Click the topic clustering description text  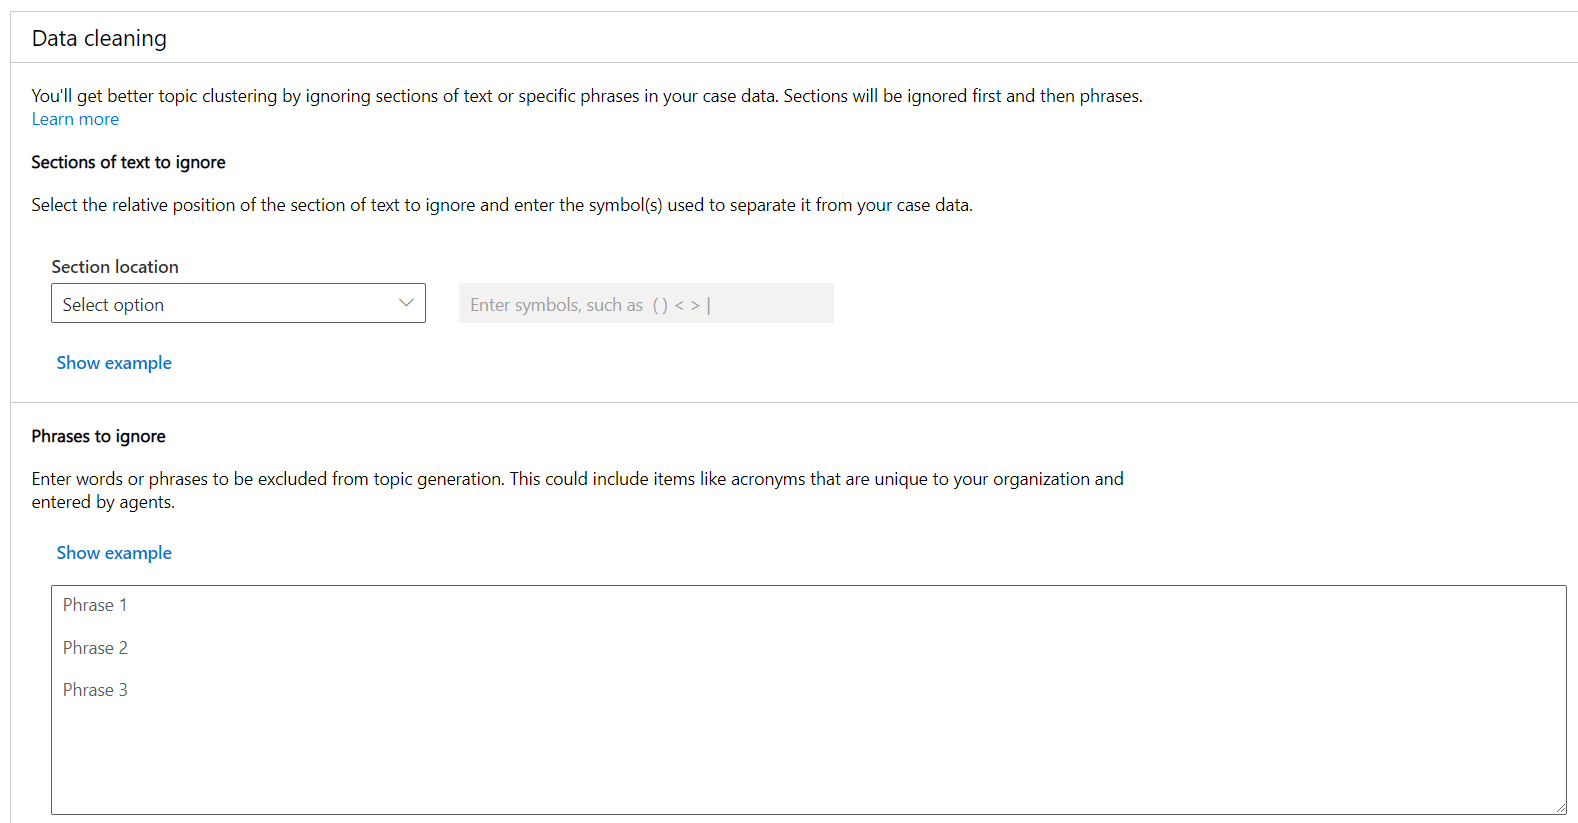[586, 95]
